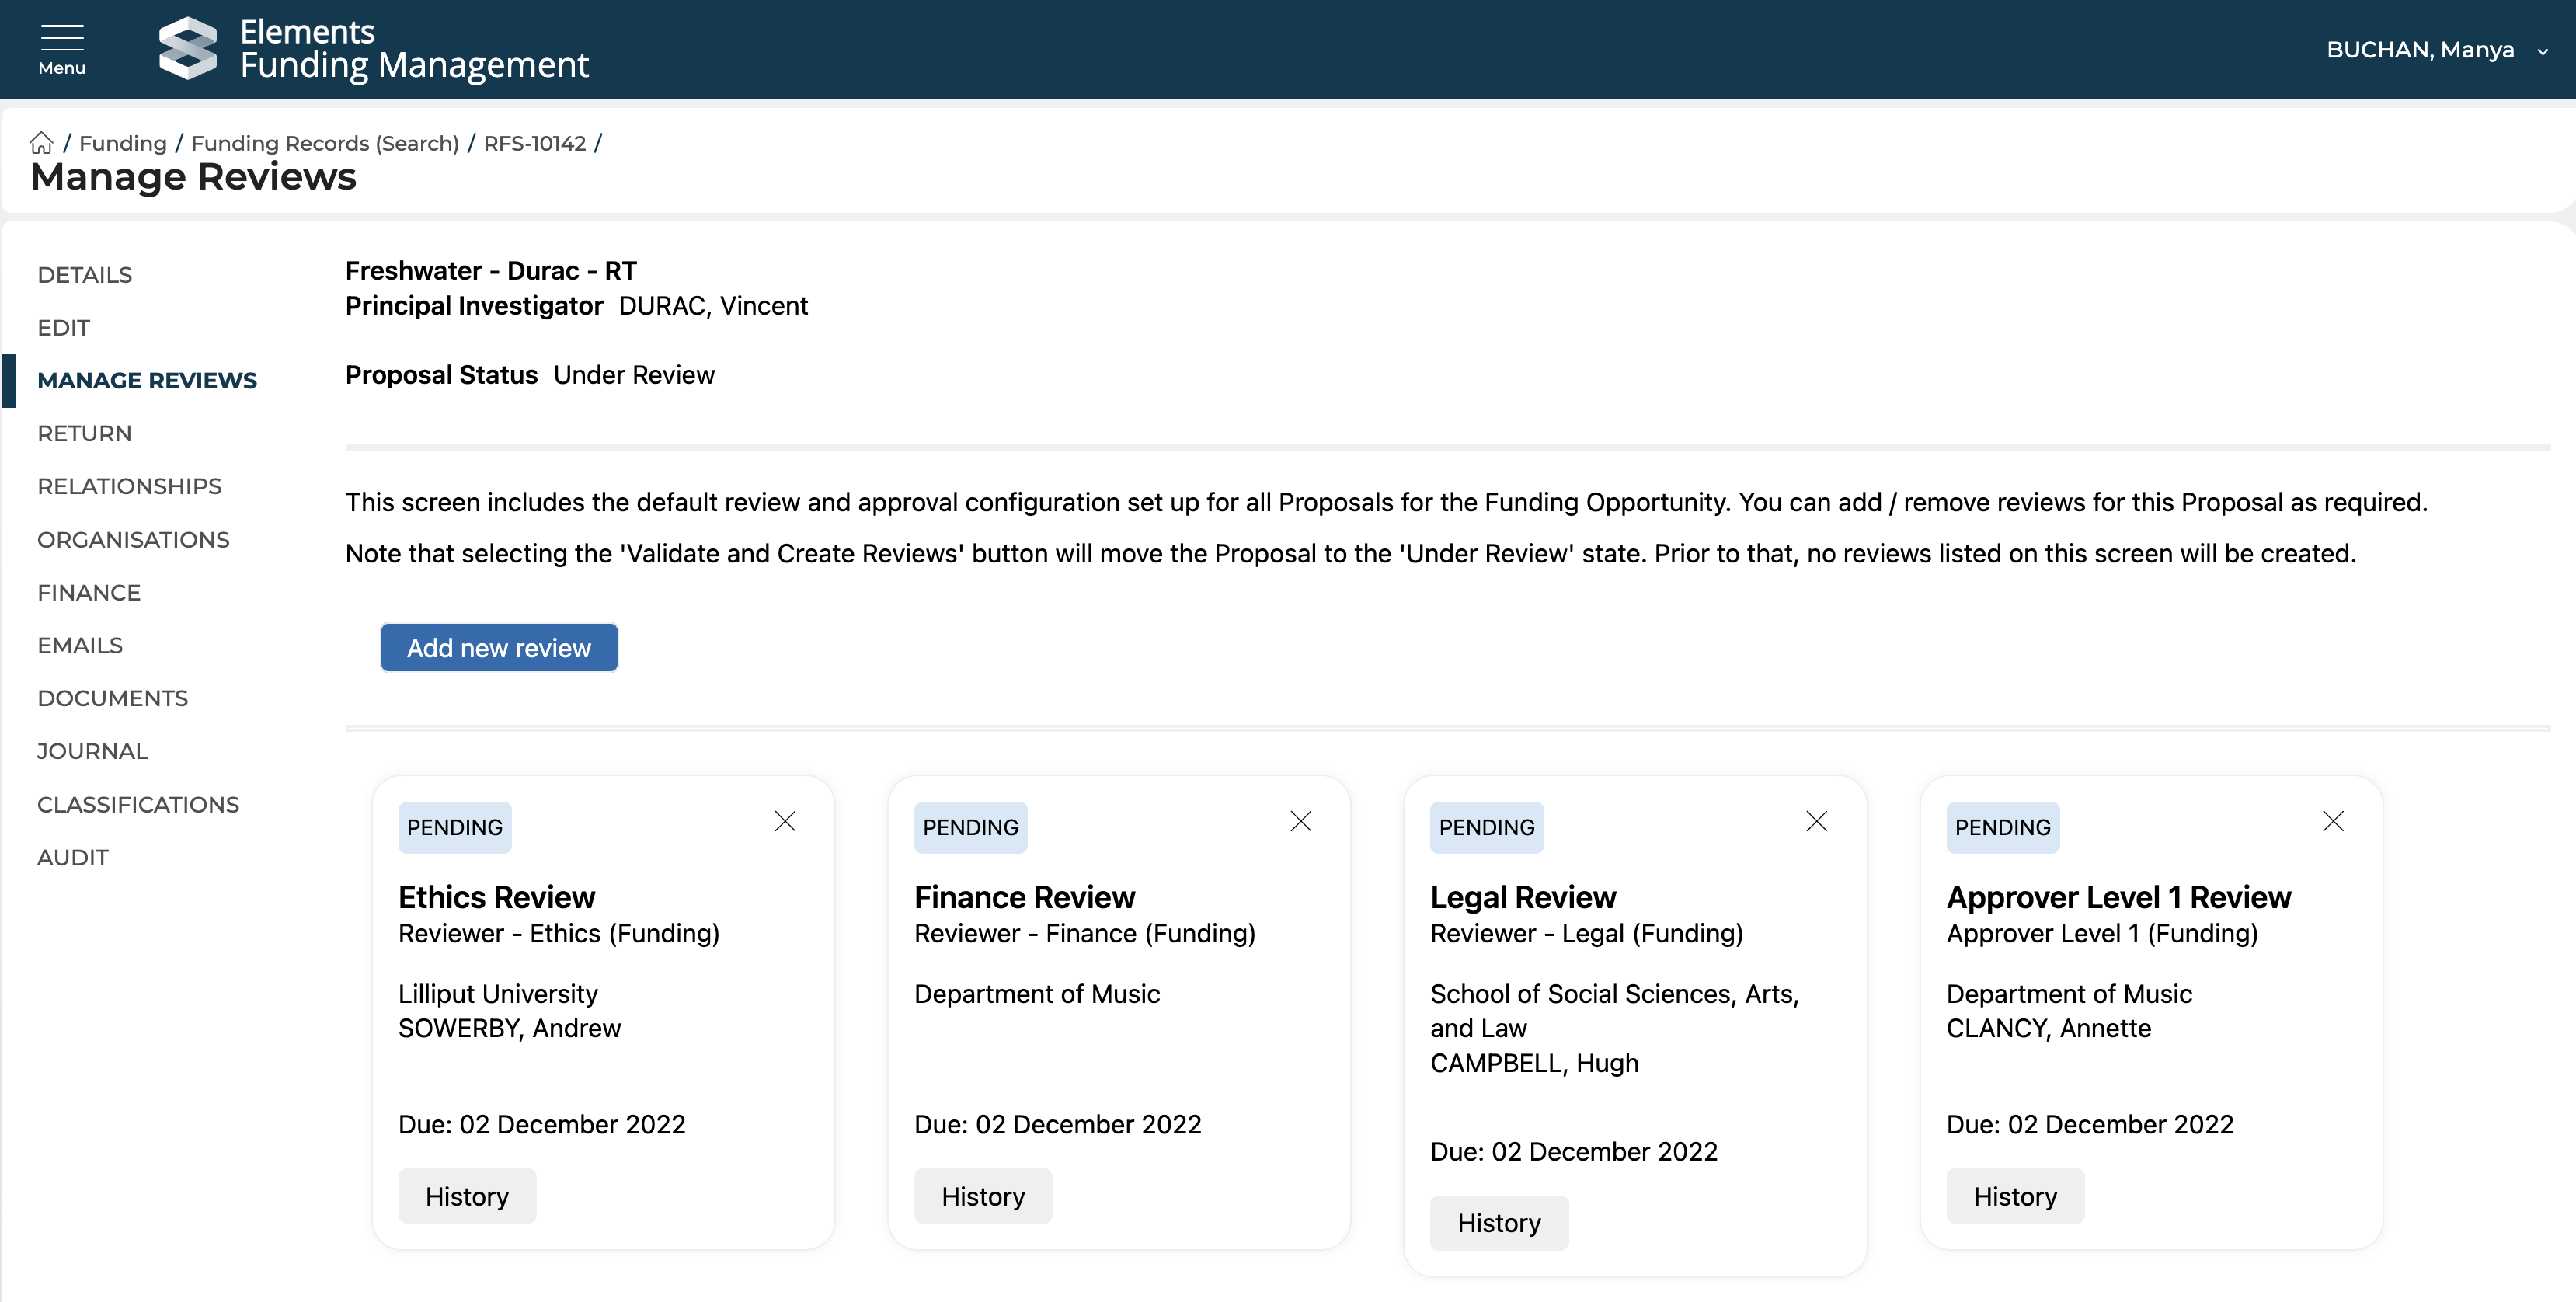2576x1302 pixels.
Task: Go to home via house icon
Action: tap(41, 143)
